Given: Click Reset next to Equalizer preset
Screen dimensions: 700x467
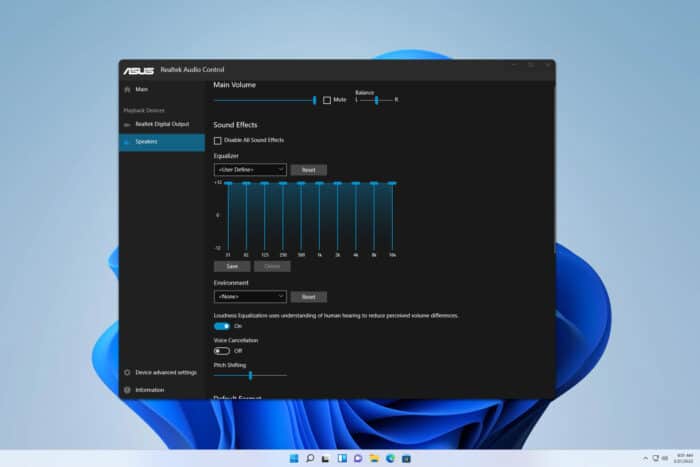Looking at the screenshot, I should [x=308, y=170].
